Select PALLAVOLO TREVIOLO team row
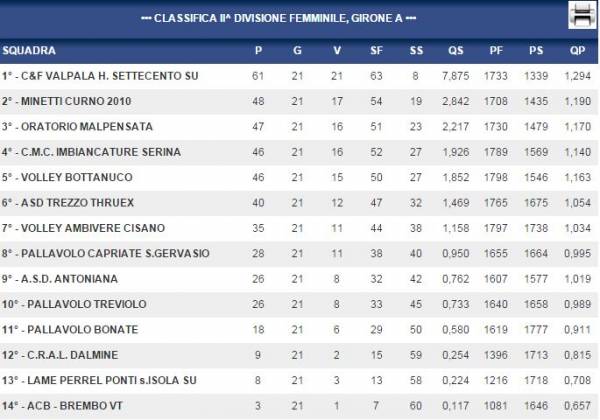This screenshot has height=420, width=600. (x=298, y=304)
